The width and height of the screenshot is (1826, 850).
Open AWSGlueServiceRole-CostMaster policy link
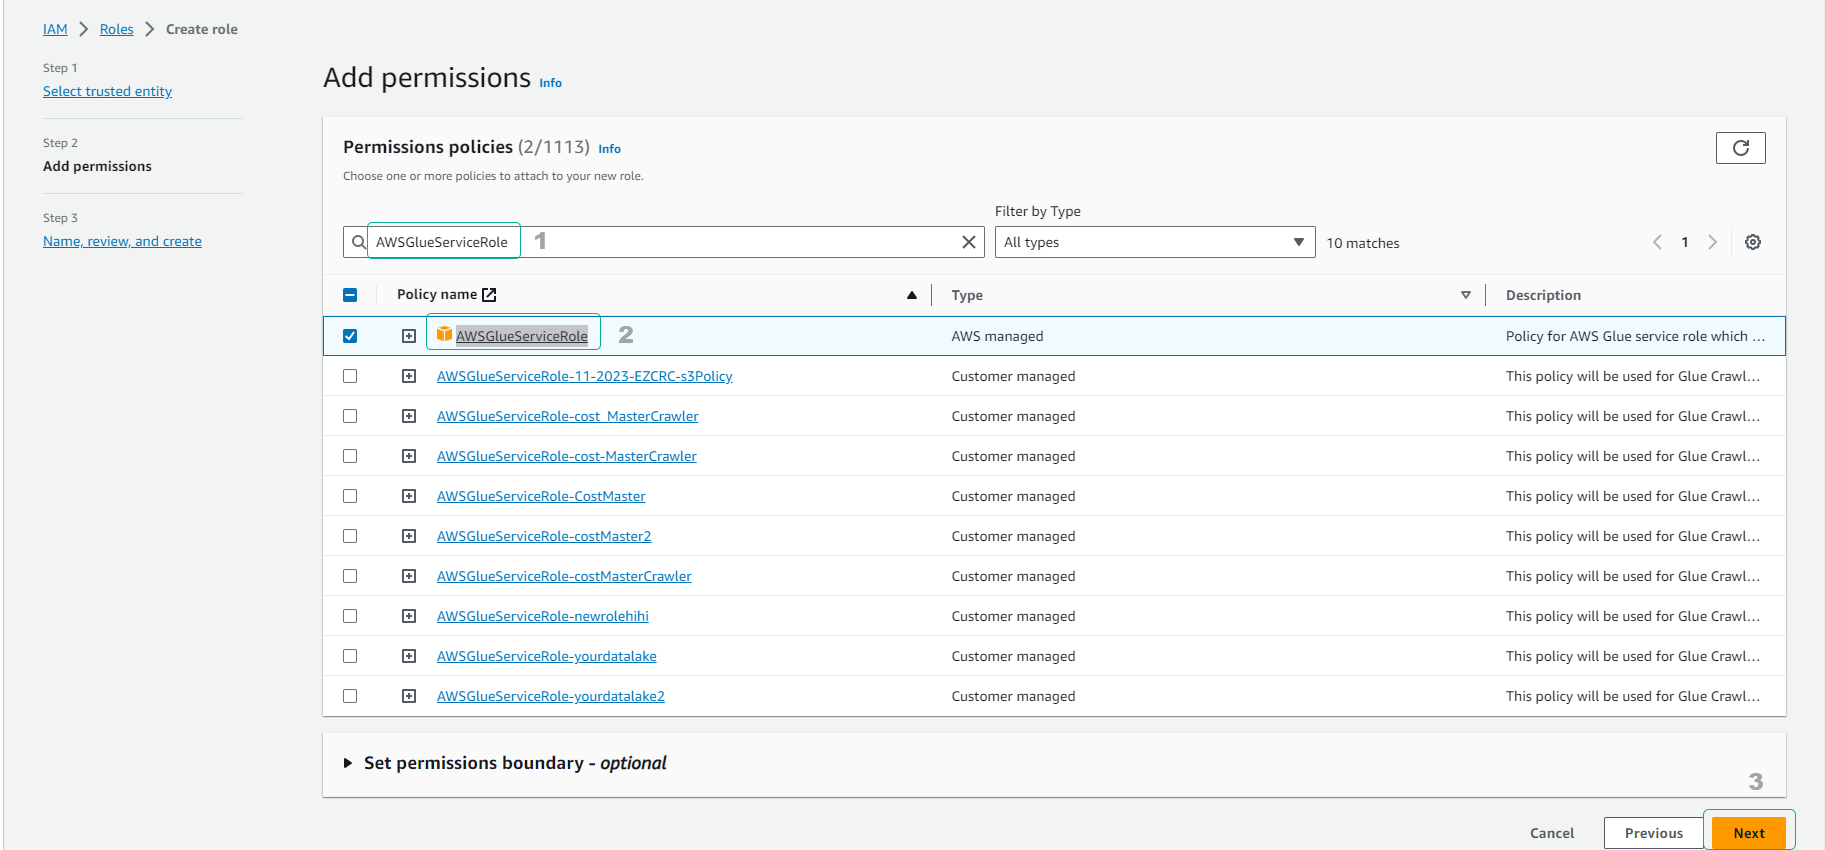(x=541, y=496)
